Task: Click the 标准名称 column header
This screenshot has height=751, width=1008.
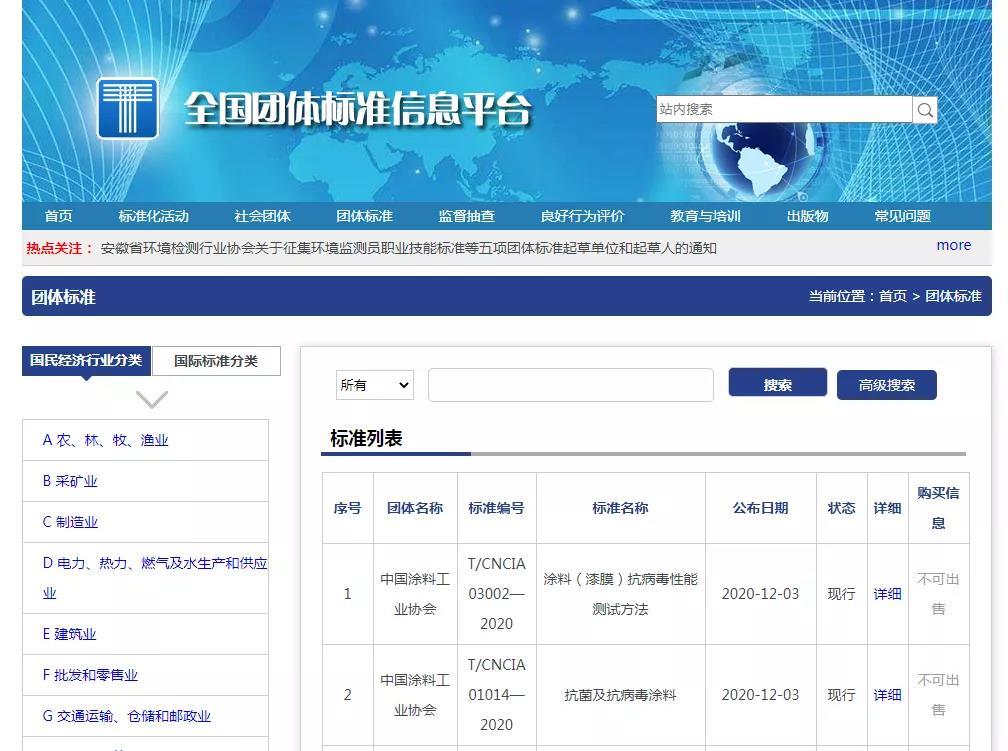Action: tap(620, 508)
